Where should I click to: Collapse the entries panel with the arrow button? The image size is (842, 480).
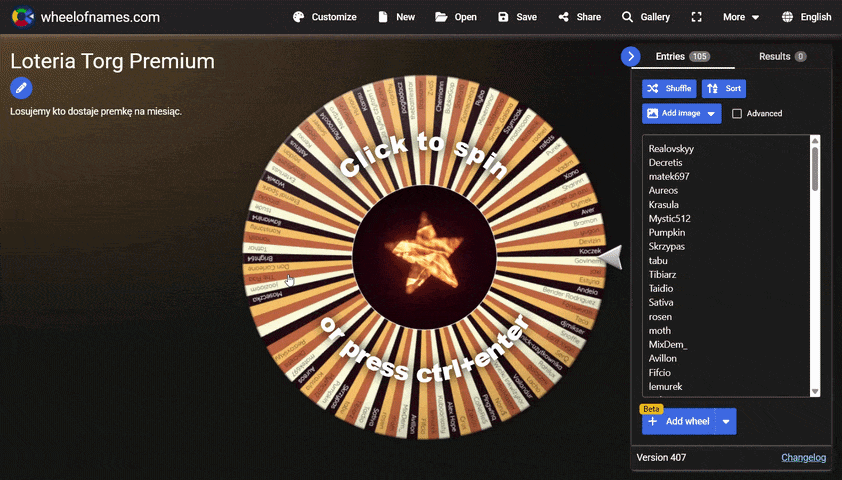coord(630,56)
